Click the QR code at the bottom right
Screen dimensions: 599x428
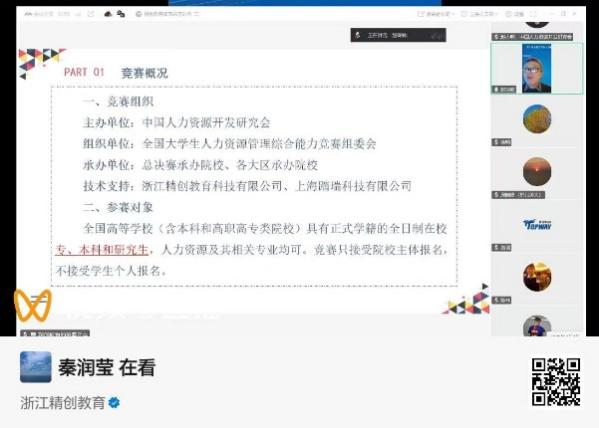click(x=556, y=382)
